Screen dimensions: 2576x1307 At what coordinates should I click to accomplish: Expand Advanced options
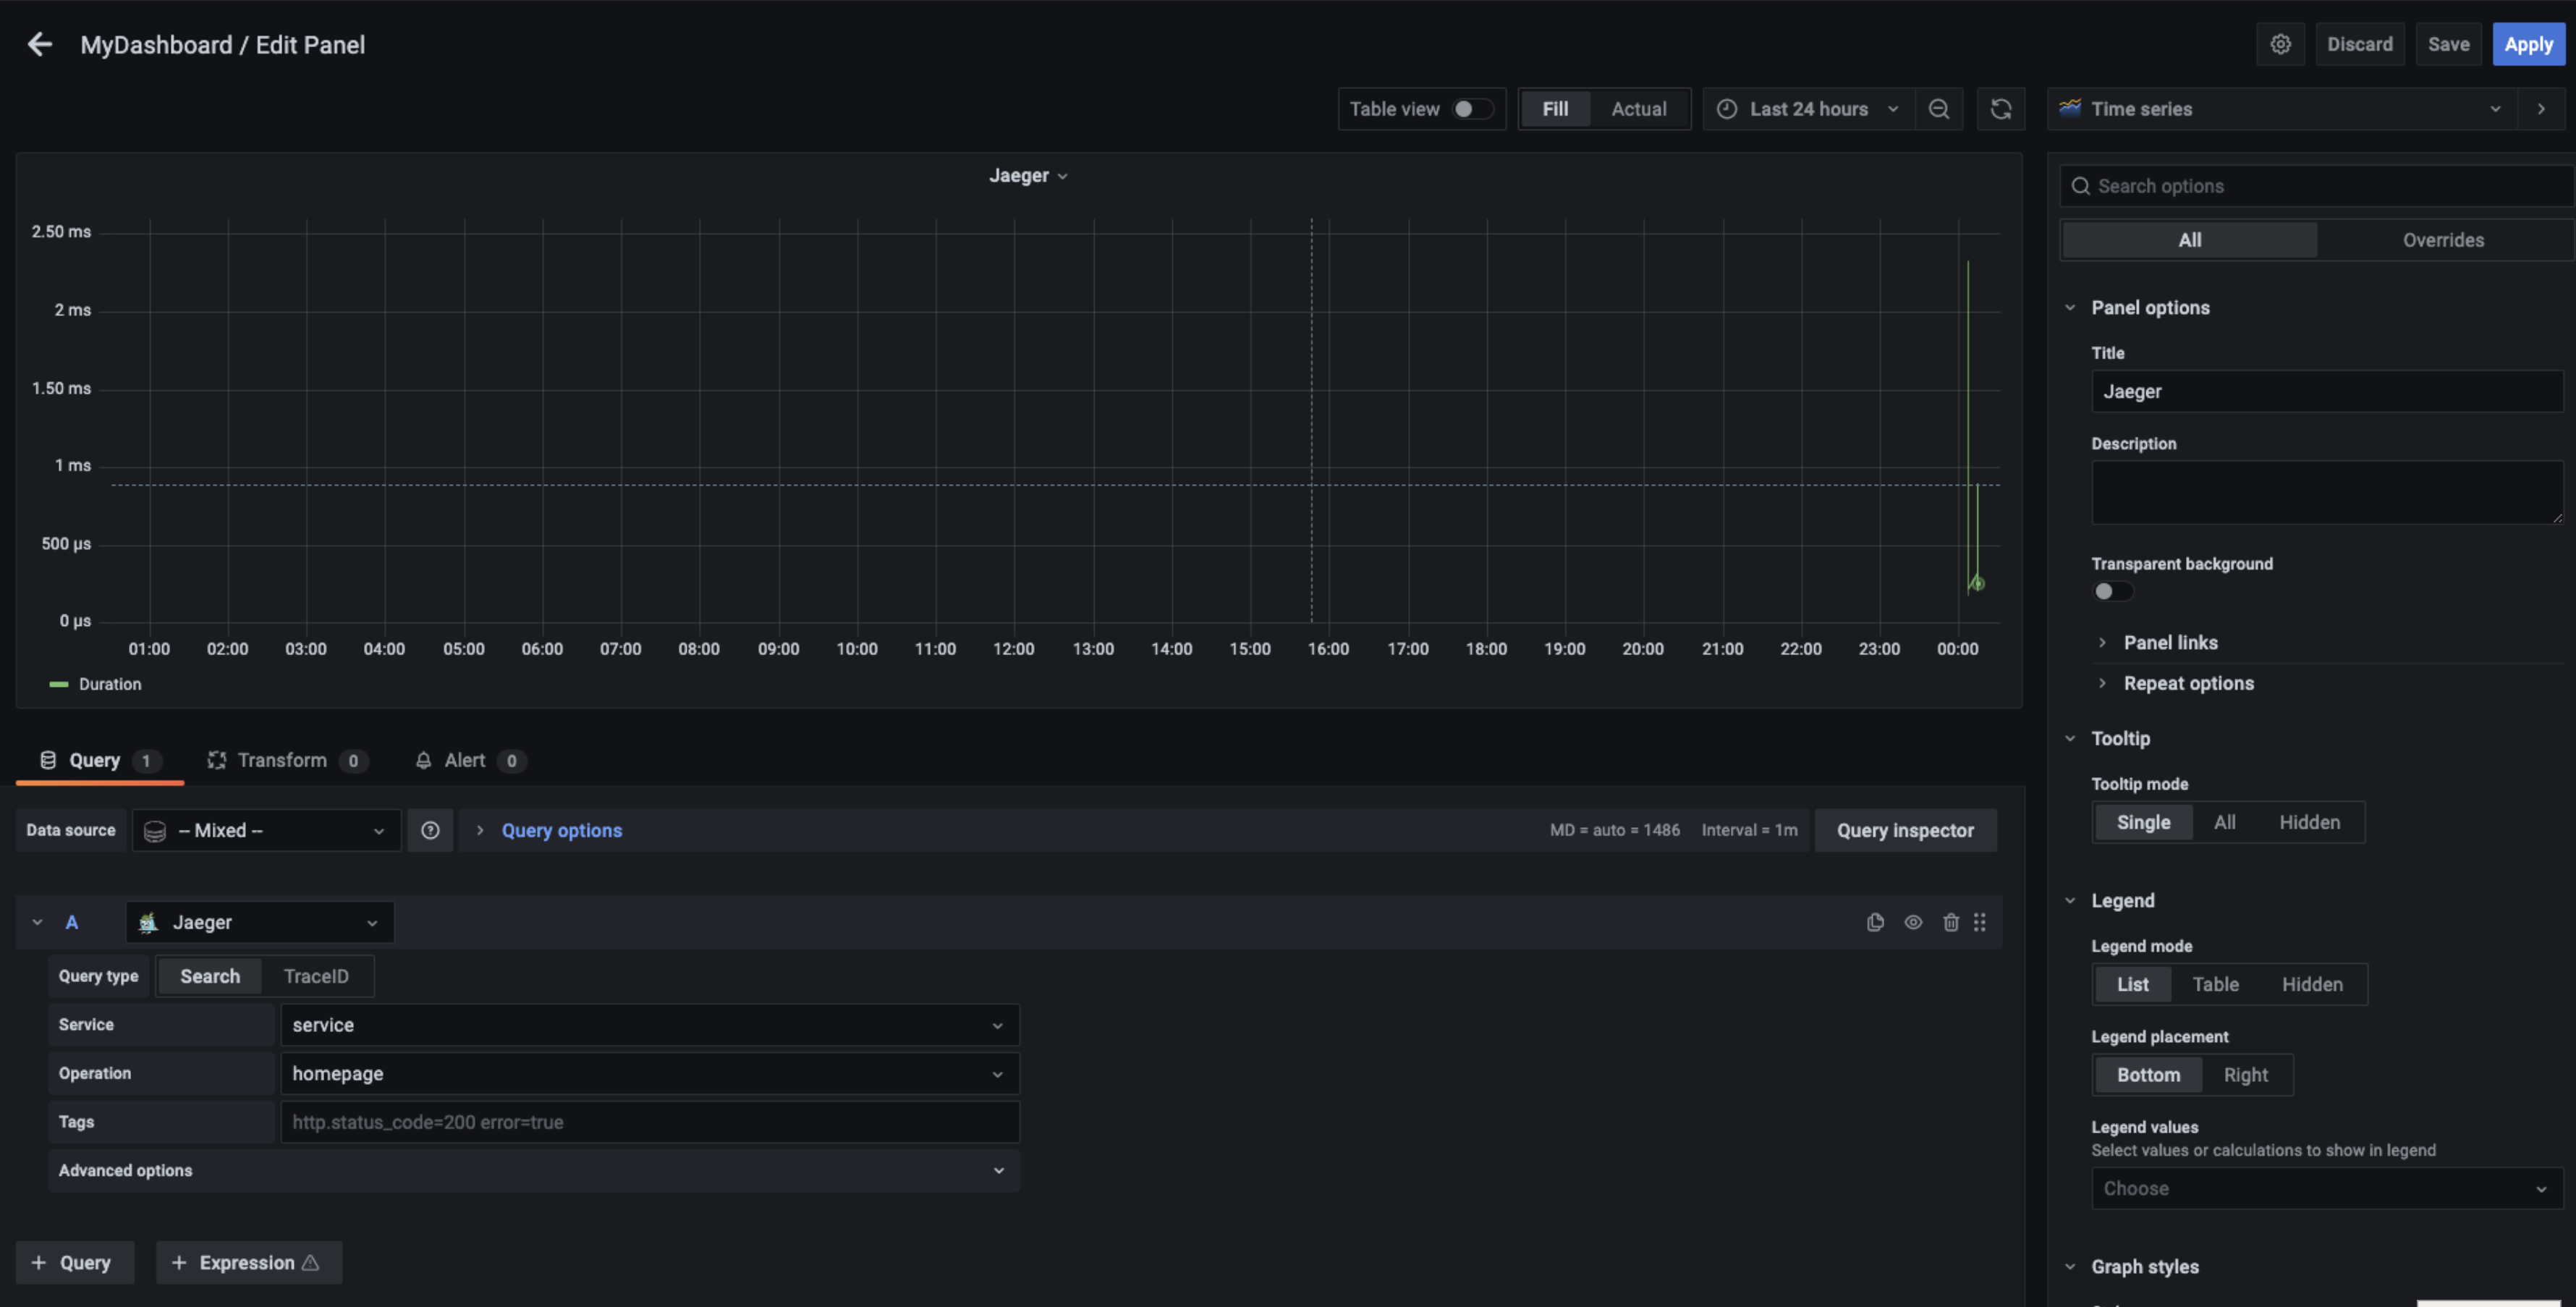coord(534,1170)
